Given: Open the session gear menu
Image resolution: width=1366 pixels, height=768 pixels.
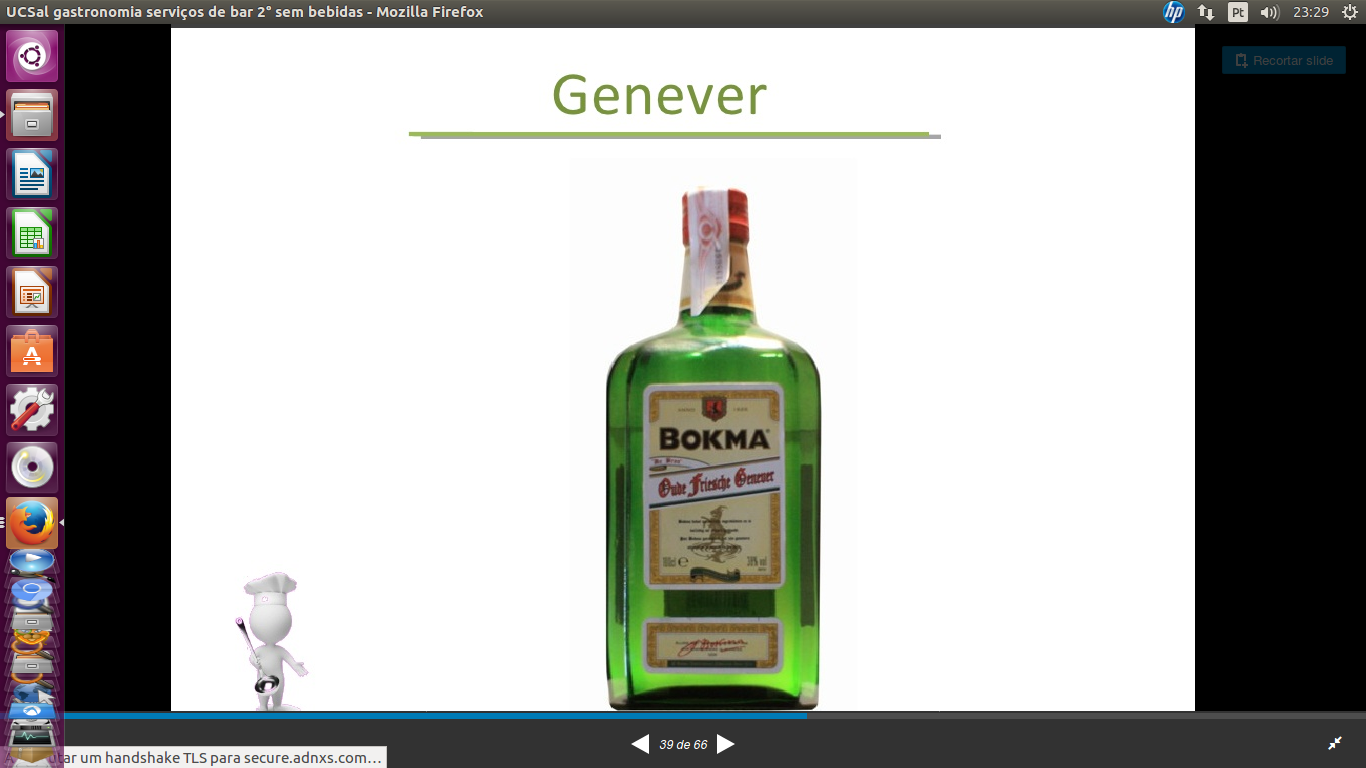Looking at the screenshot, I should 1348,12.
